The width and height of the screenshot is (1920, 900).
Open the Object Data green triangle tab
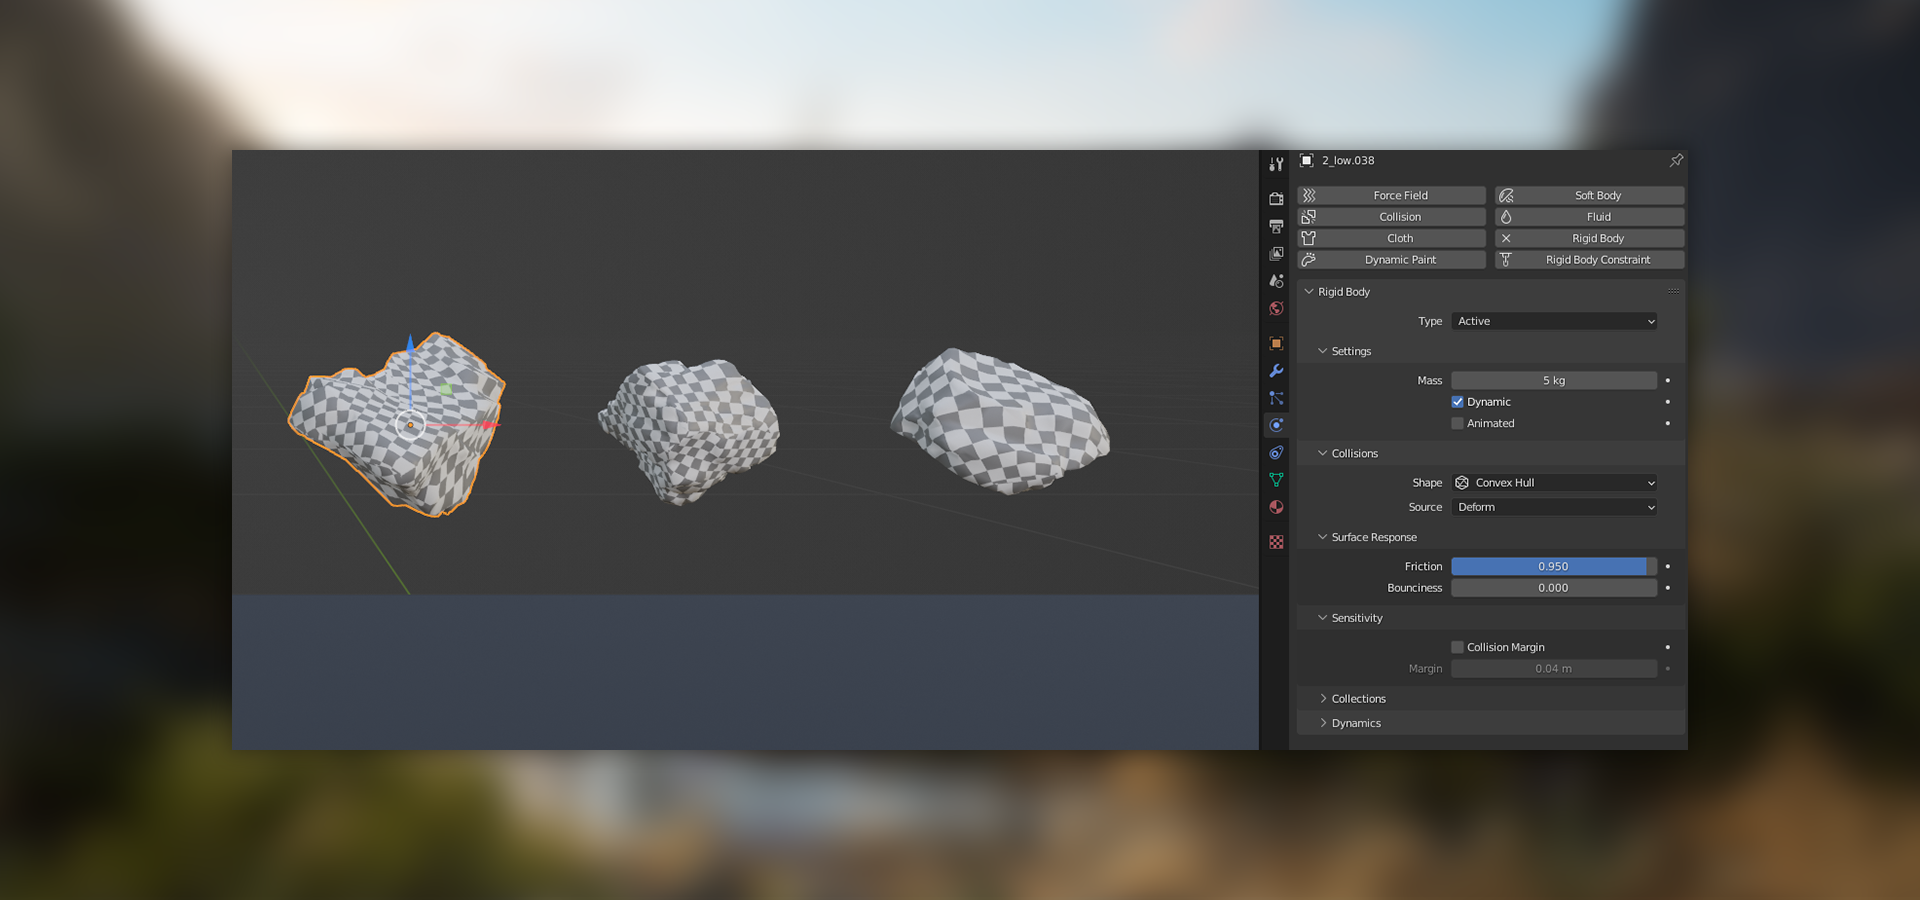pos(1276,480)
